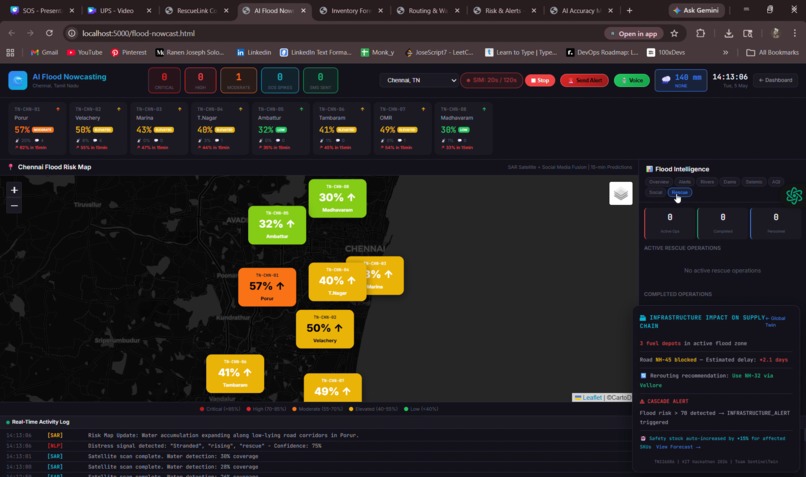Open browser downloads icon
Image resolution: width=806 pixels, height=477 pixels.
tap(728, 33)
